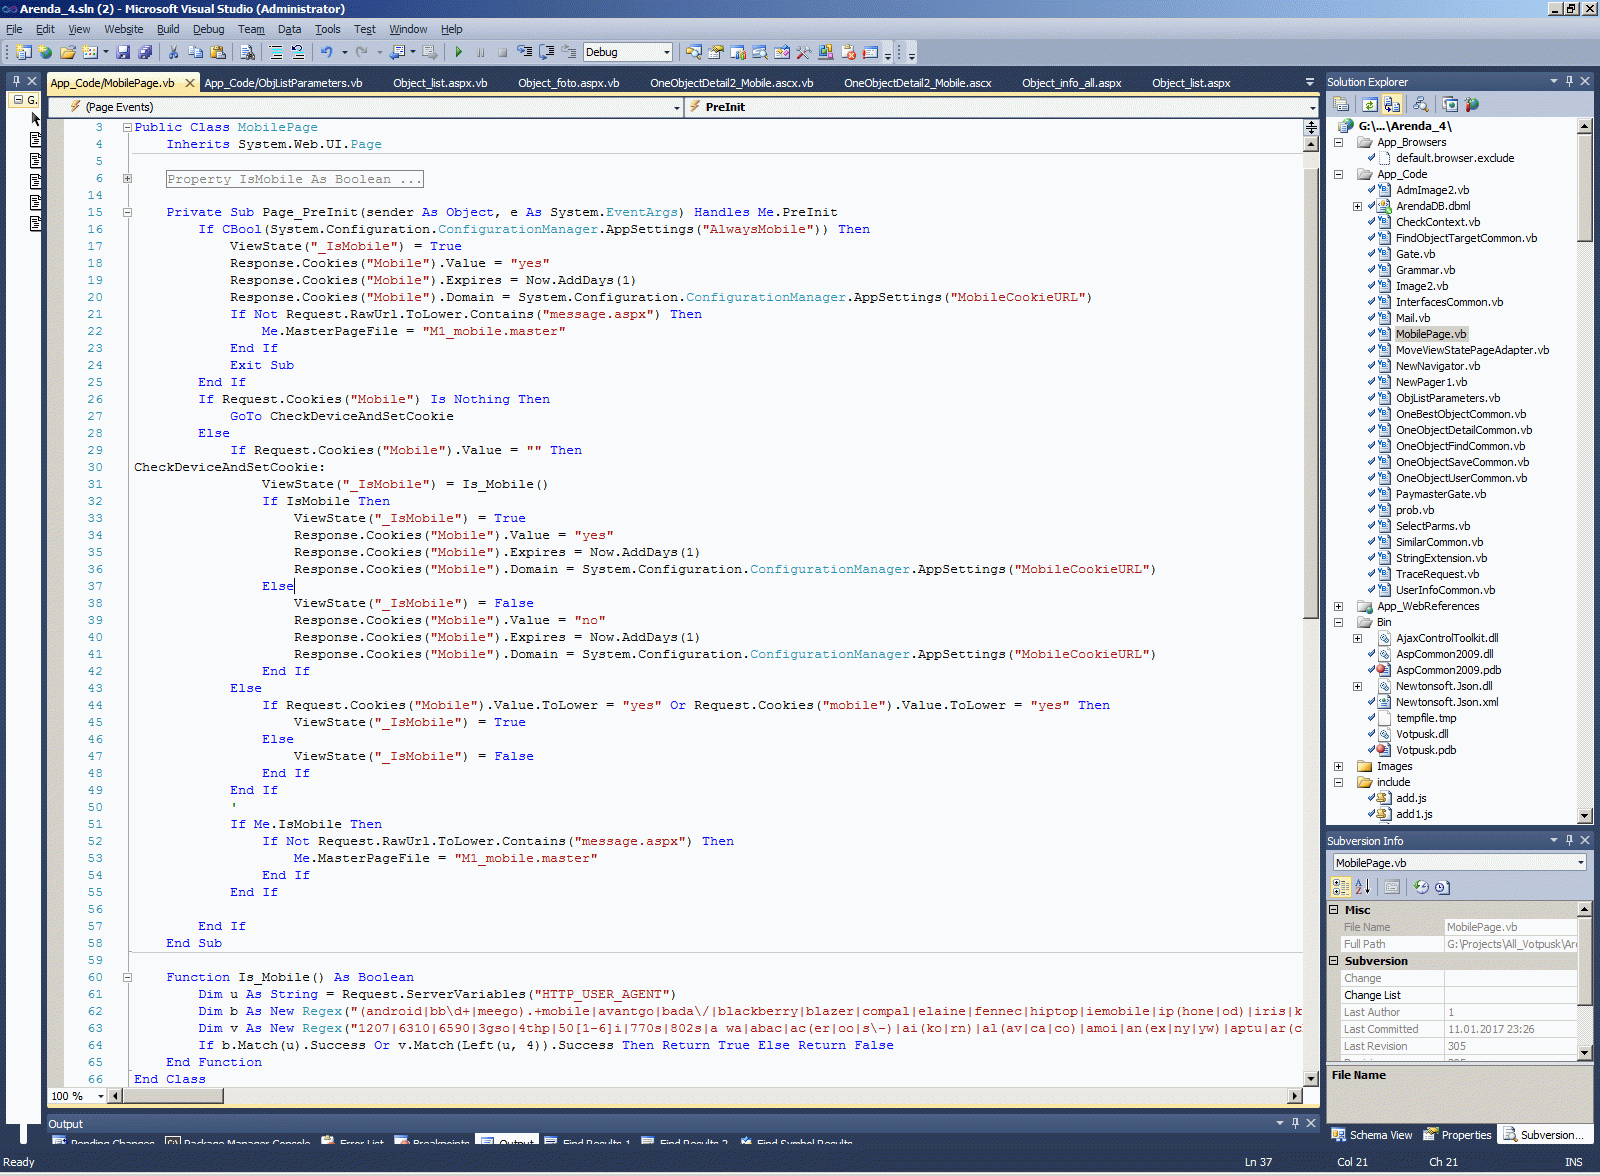Open the Properties panel tab
Image resolution: width=1600 pixels, height=1176 pixels.
pos(1458,1135)
